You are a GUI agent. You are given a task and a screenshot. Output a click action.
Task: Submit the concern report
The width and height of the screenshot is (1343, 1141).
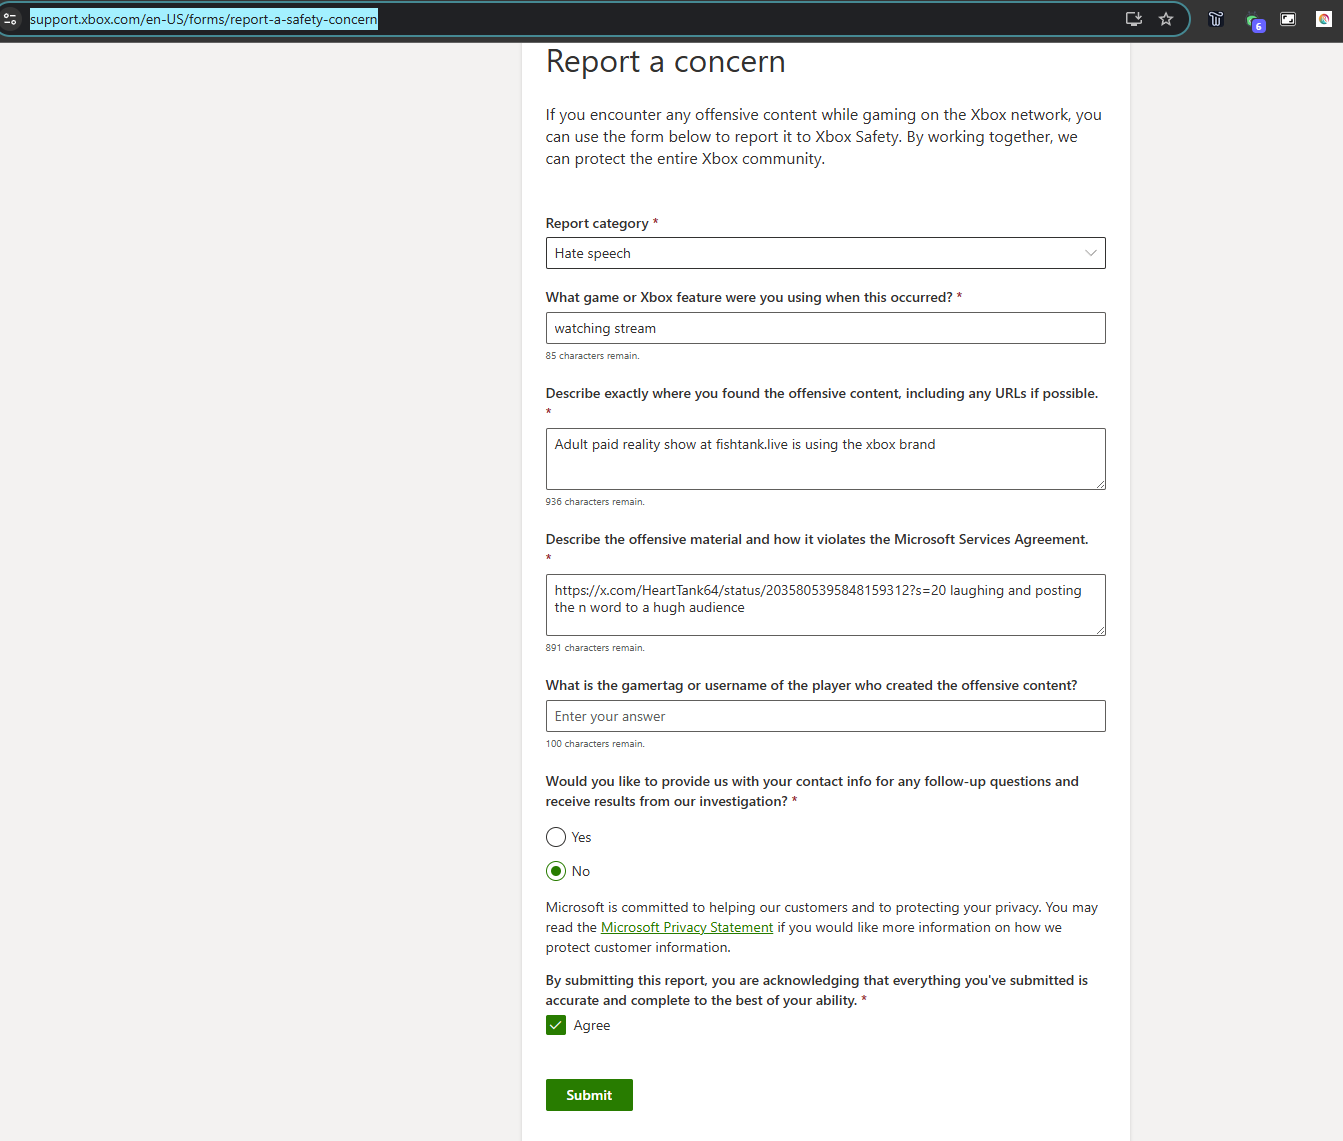pyautogui.click(x=589, y=1095)
